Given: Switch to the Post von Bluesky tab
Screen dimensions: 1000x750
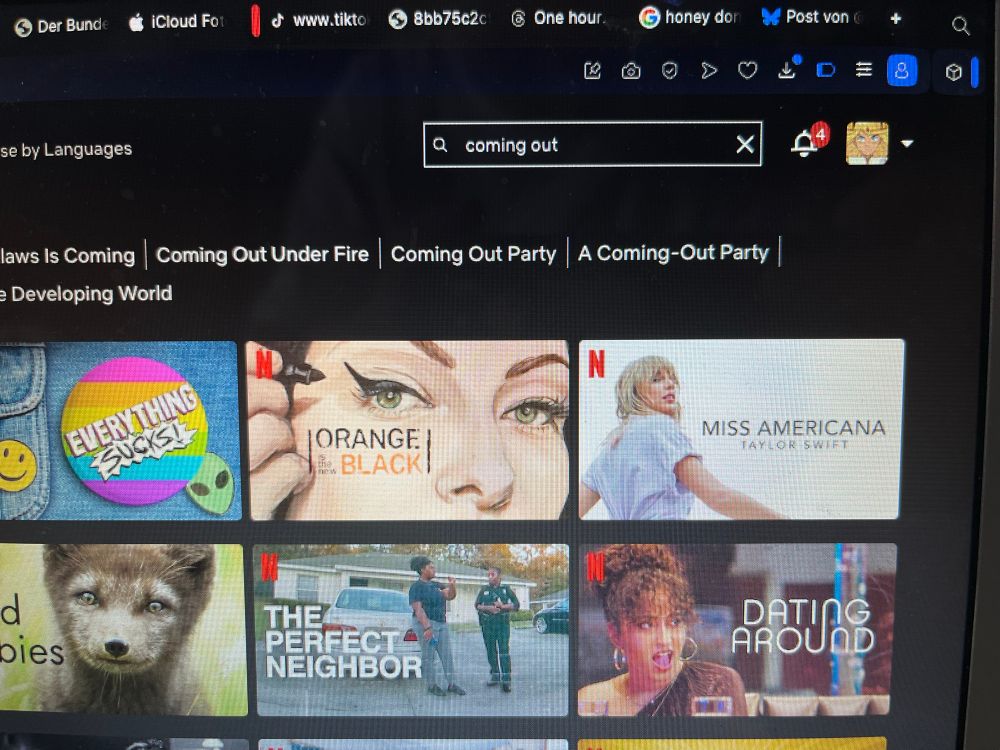Looking at the screenshot, I should click(x=812, y=17).
